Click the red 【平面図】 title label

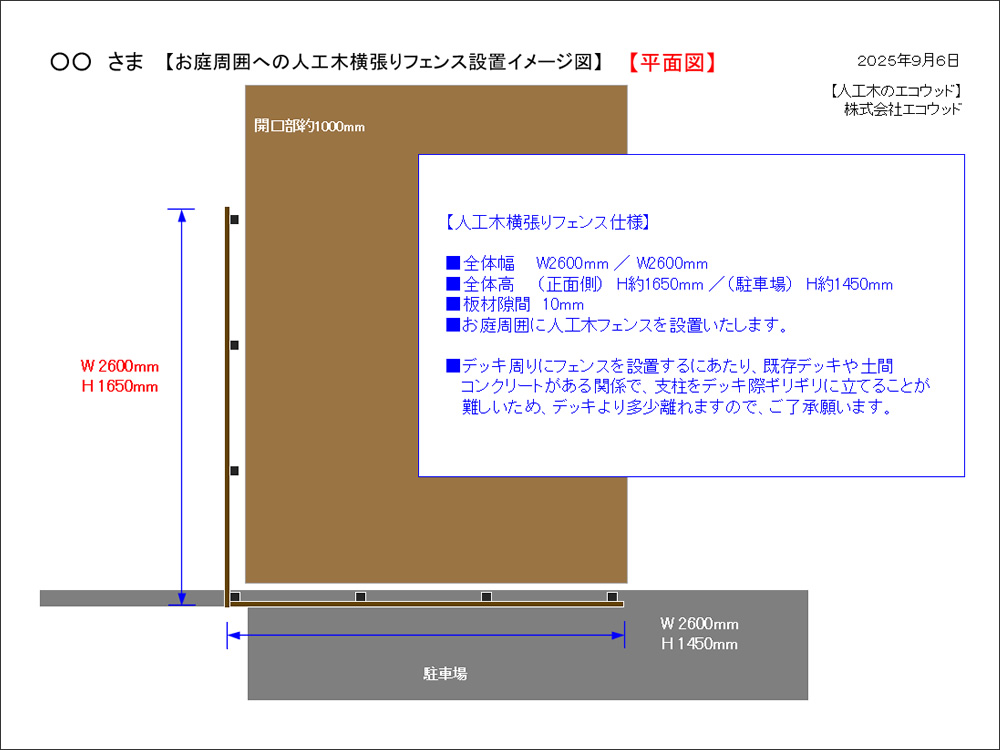coord(672,63)
